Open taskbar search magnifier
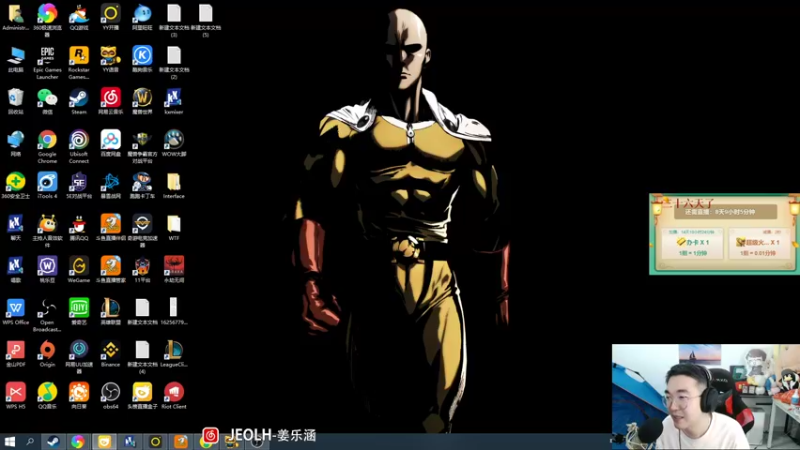The height and width of the screenshot is (450, 800). (30, 442)
